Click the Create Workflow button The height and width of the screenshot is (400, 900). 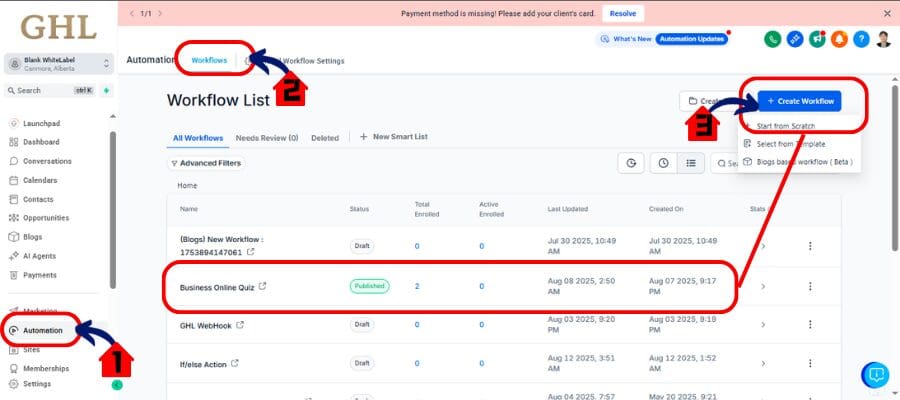[x=800, y=101]
